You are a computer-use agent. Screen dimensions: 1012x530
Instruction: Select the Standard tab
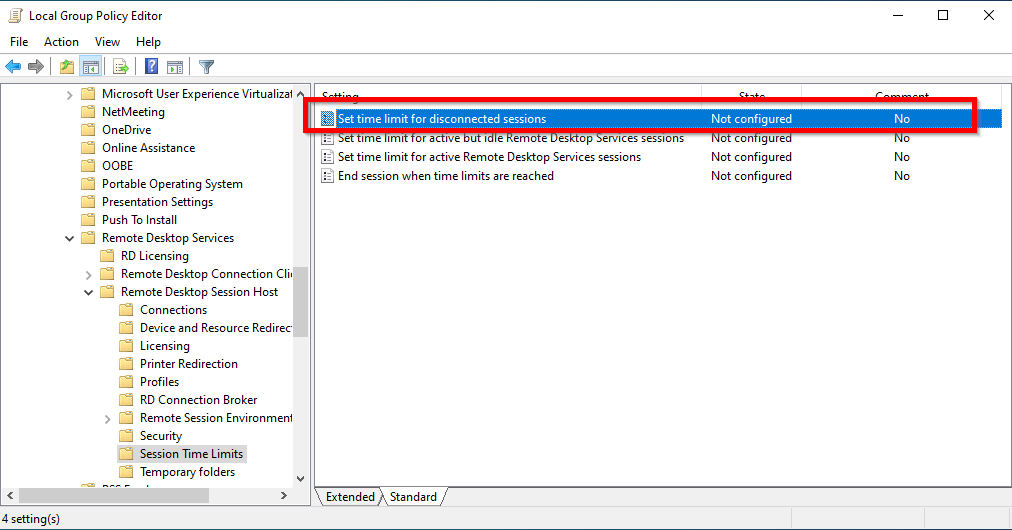tap(413, 497)
